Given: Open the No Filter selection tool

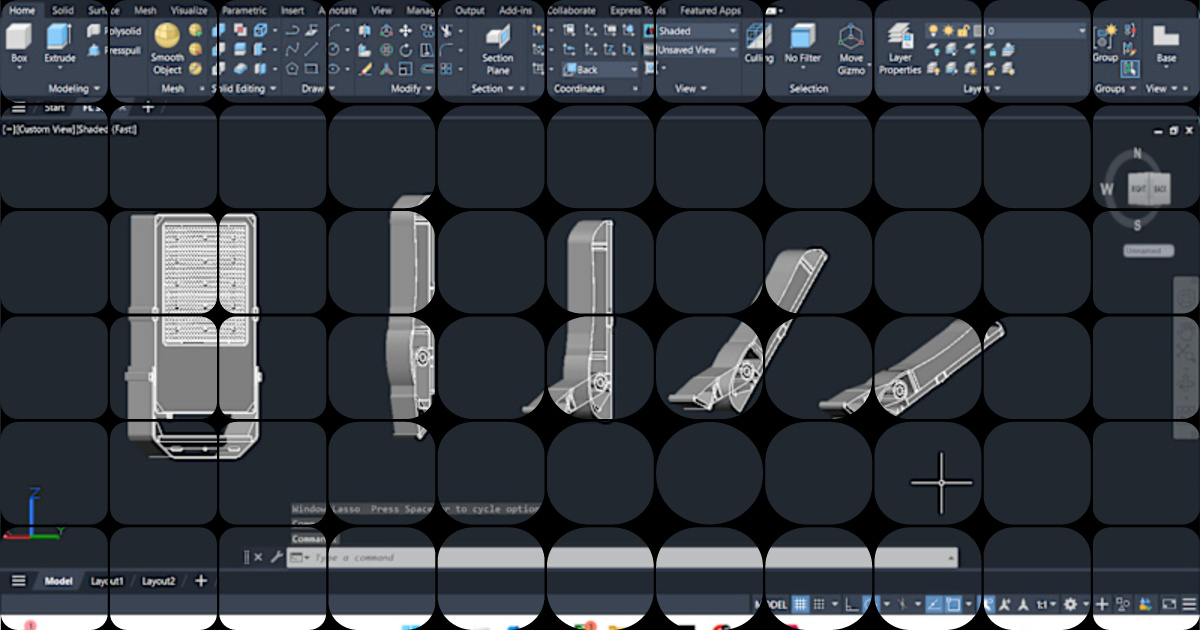Looking at the screenshot, I should click(x=803, y=45).
